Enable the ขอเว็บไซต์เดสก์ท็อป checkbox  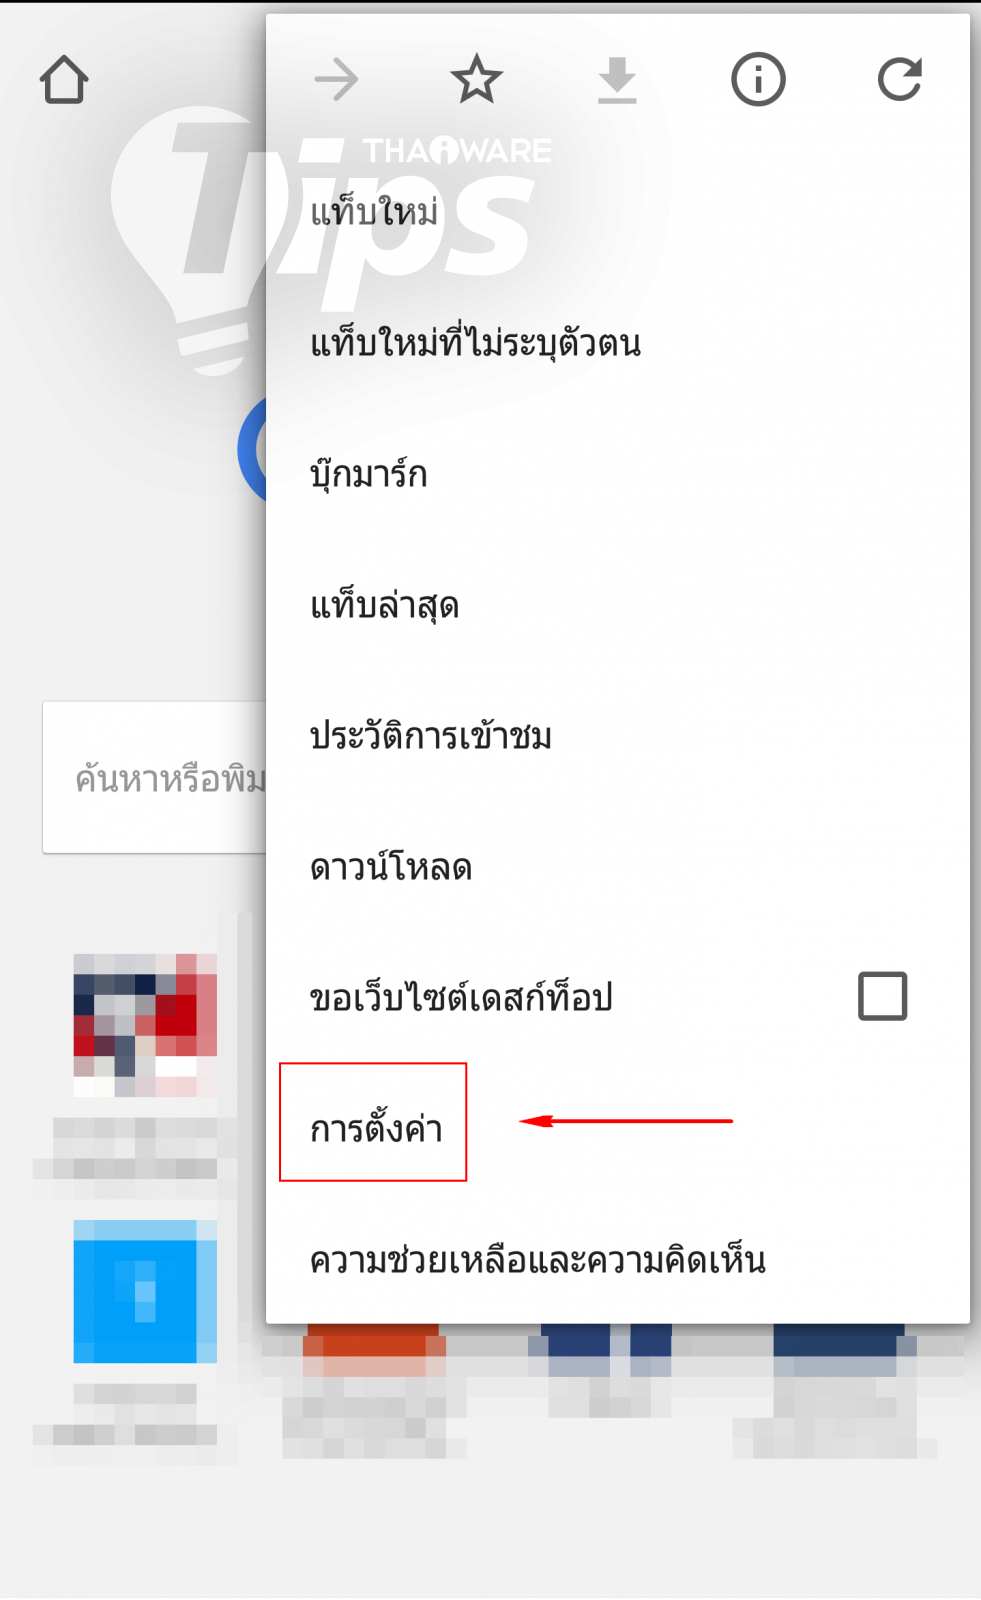882,996
